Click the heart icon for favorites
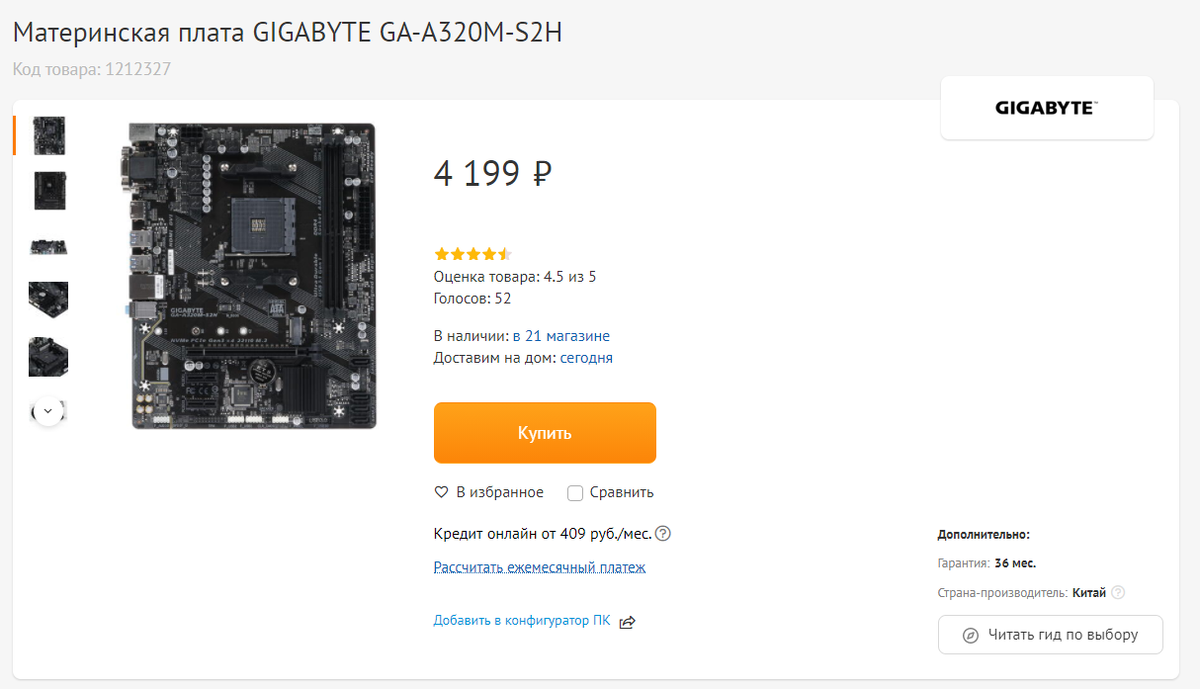Viewport: 1200px width, 689px height. (x=441, y=493)
